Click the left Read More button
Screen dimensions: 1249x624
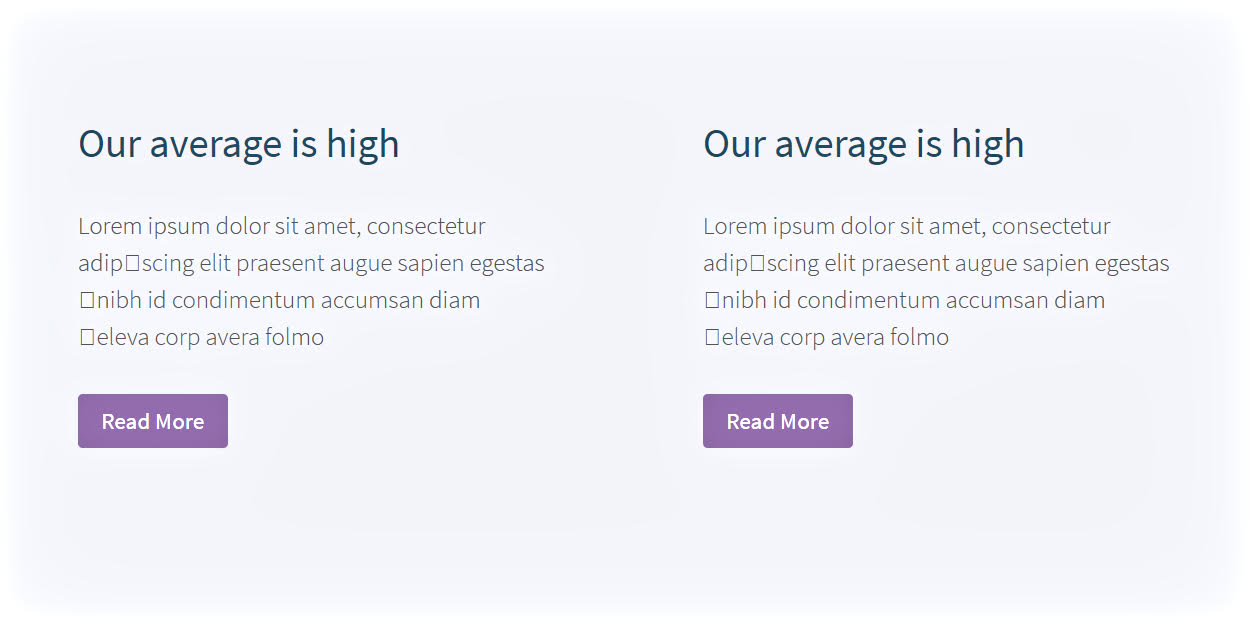click(x=153, y=421)
